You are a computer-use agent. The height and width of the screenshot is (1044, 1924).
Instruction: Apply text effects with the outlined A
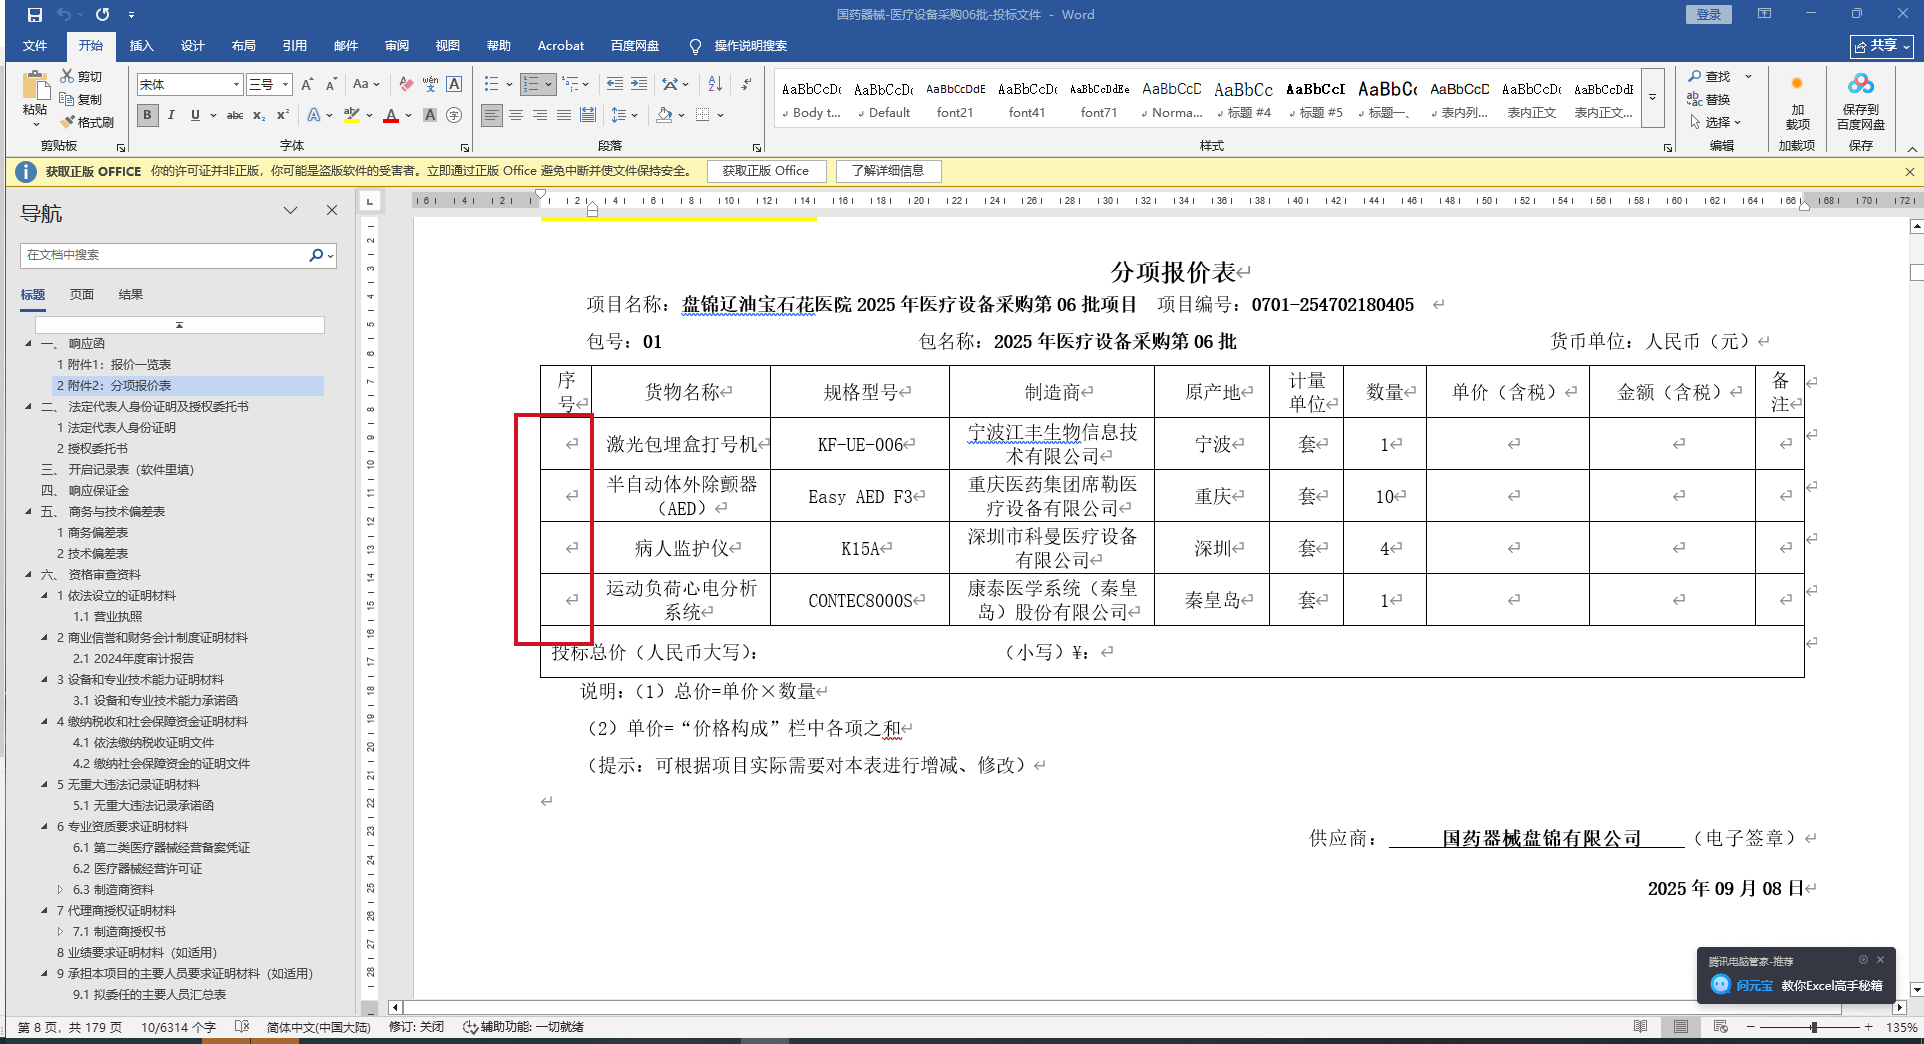pos(314,116)
